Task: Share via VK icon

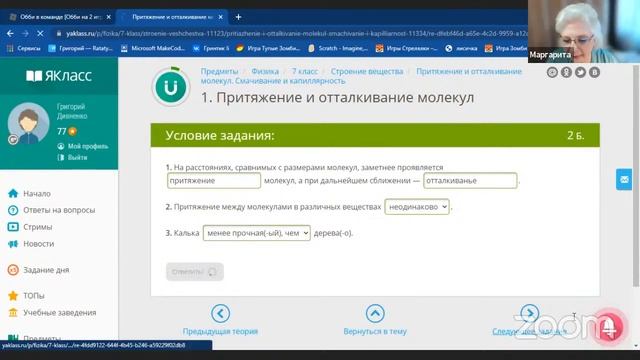Action: (595, 72)
